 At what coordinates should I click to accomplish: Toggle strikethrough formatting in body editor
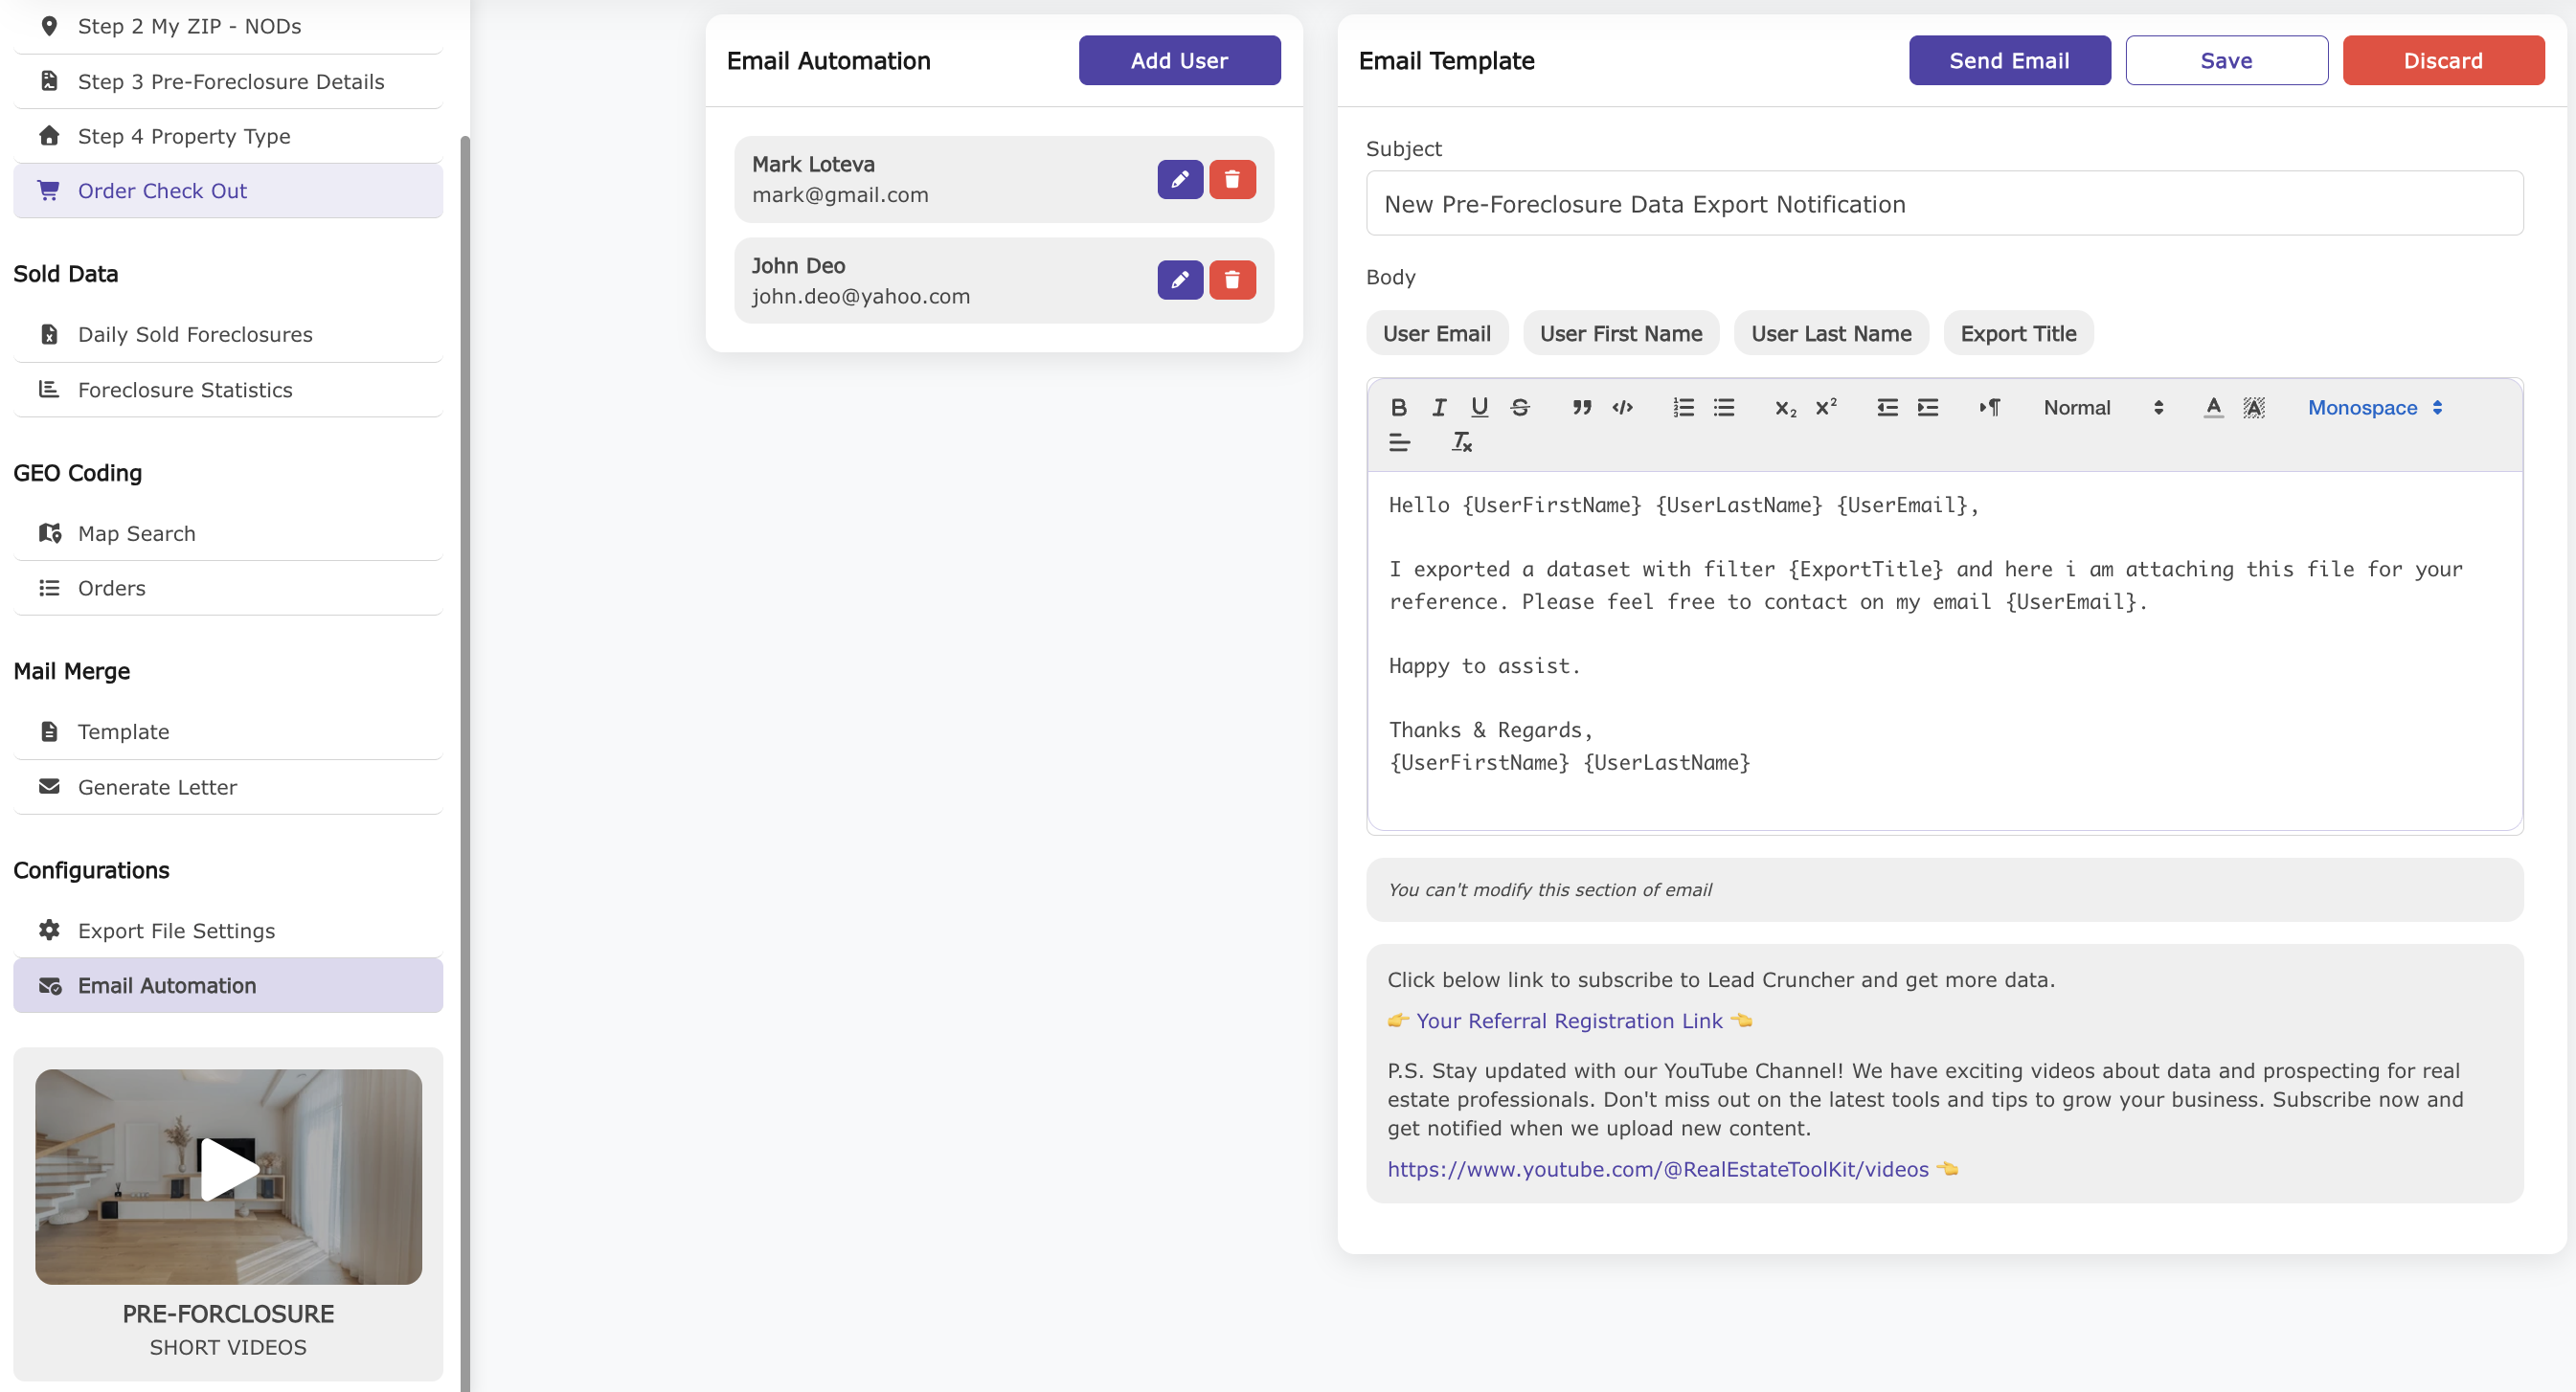click(x=1520, y=407)
